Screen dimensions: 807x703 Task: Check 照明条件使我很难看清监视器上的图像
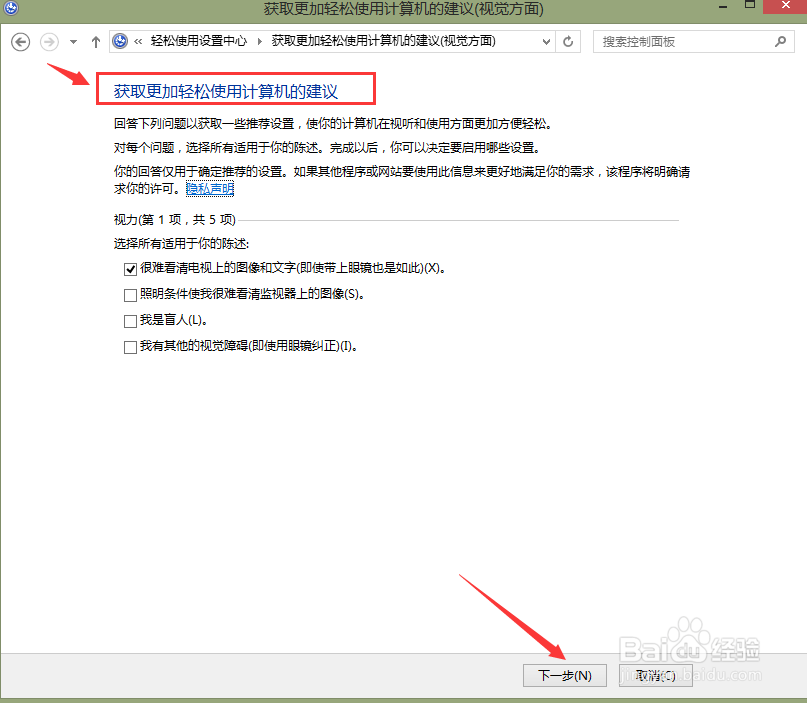(x=130, y=294)
